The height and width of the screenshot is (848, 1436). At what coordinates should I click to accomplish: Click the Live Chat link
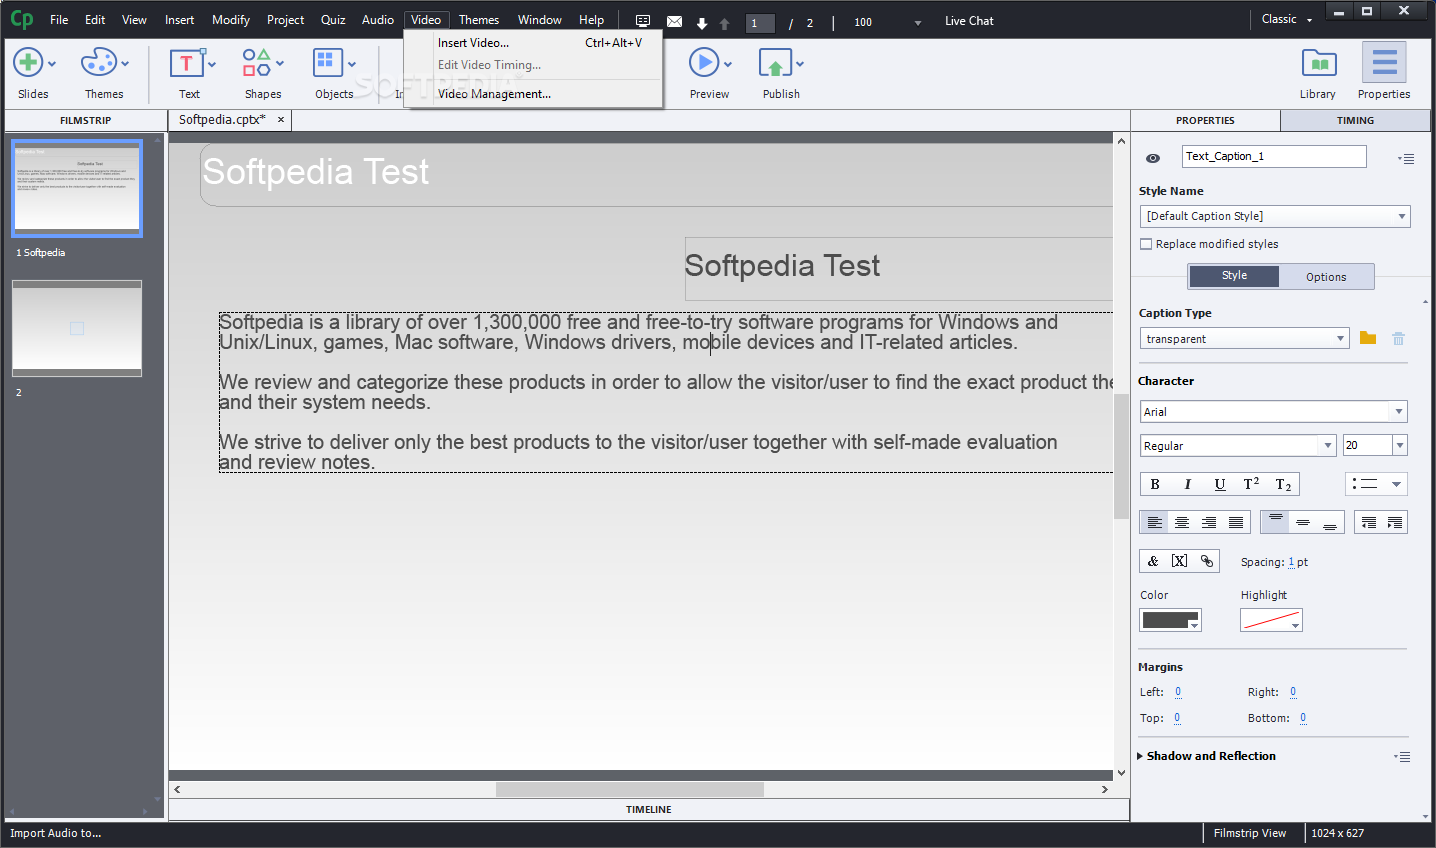click(969, 21)
